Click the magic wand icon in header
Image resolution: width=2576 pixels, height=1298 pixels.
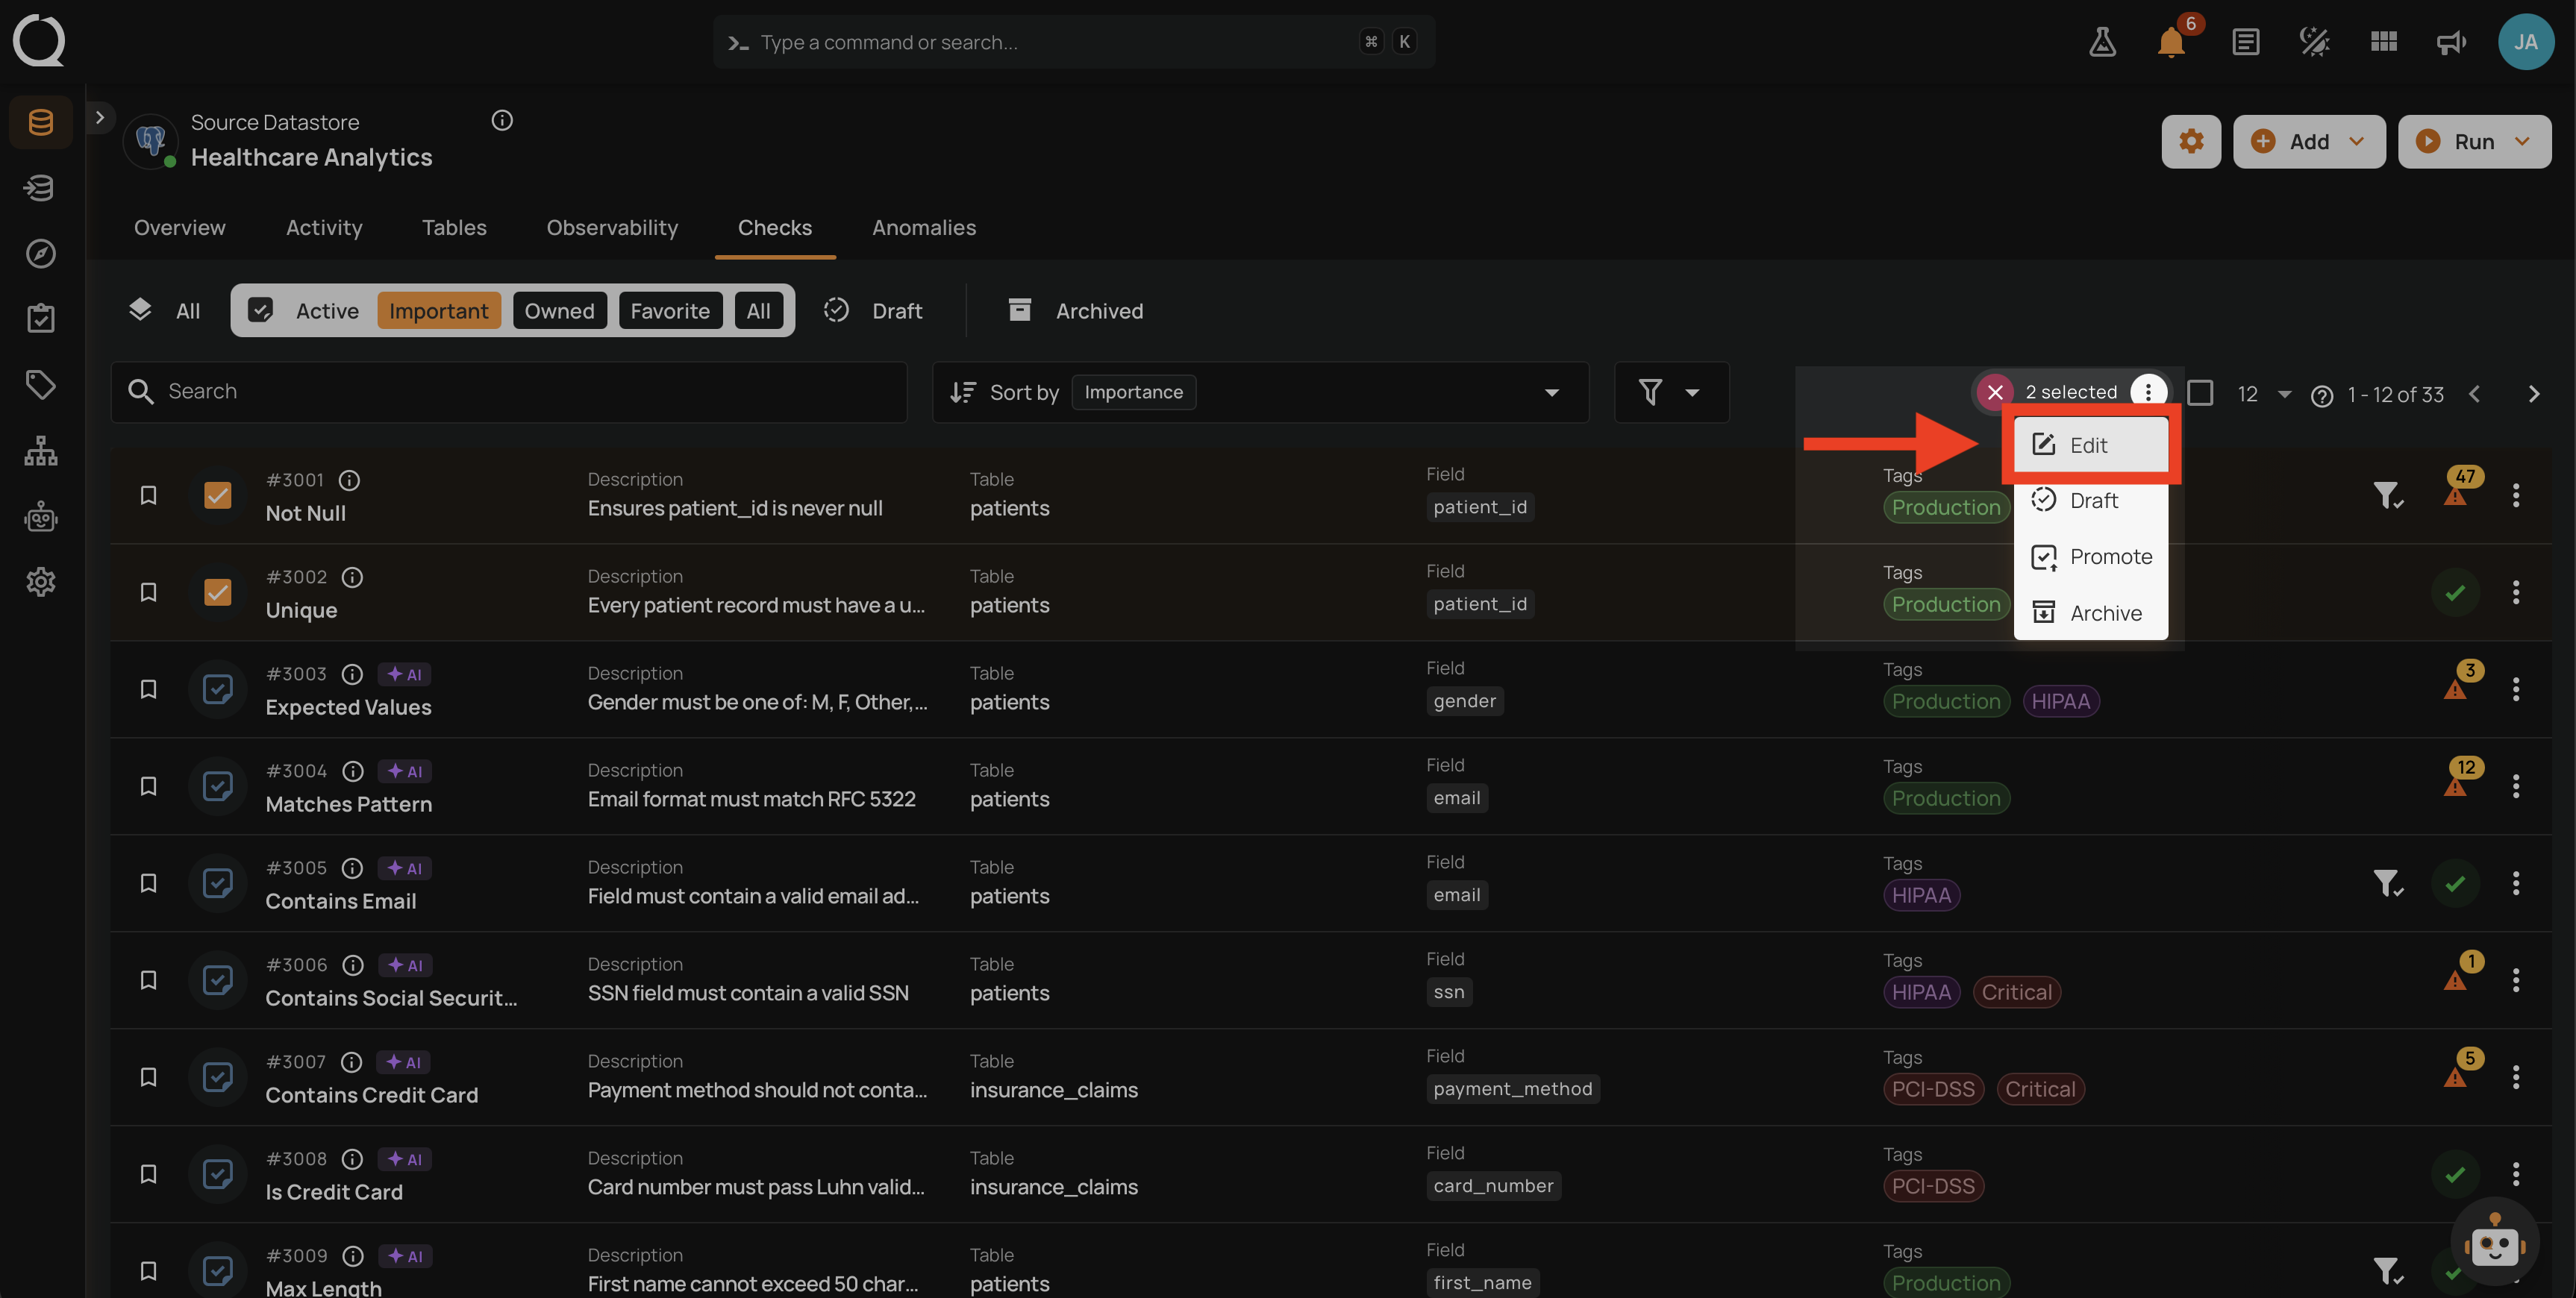(2315, 42)
